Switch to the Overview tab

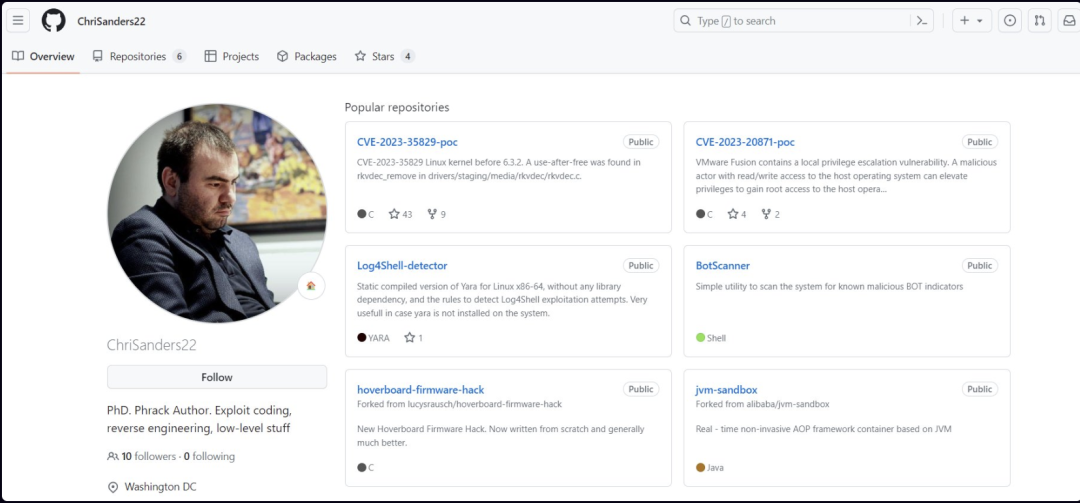point(43,57)
